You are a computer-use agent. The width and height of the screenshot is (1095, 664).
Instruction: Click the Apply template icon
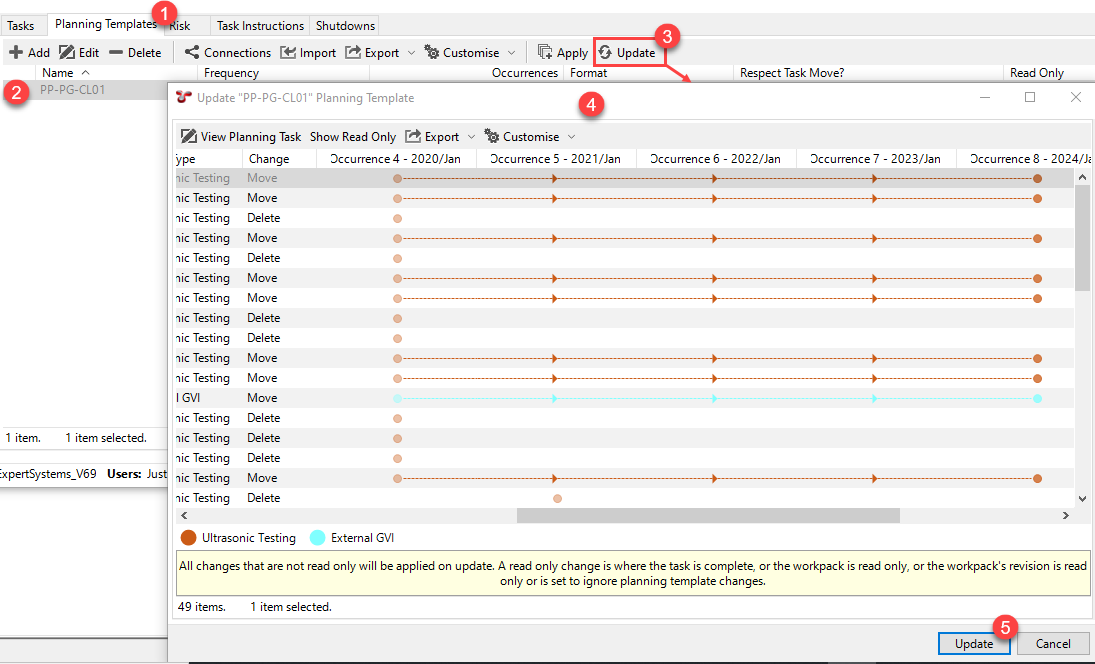(x=545, y=52)
